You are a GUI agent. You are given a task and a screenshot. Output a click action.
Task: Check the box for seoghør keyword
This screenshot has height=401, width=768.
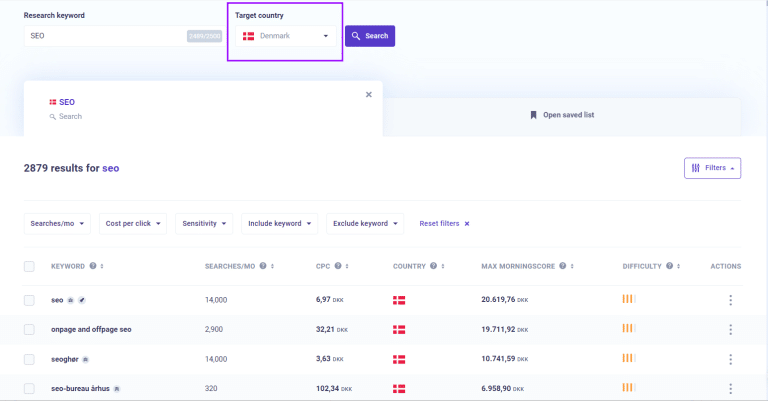click(x=29, y=359)
